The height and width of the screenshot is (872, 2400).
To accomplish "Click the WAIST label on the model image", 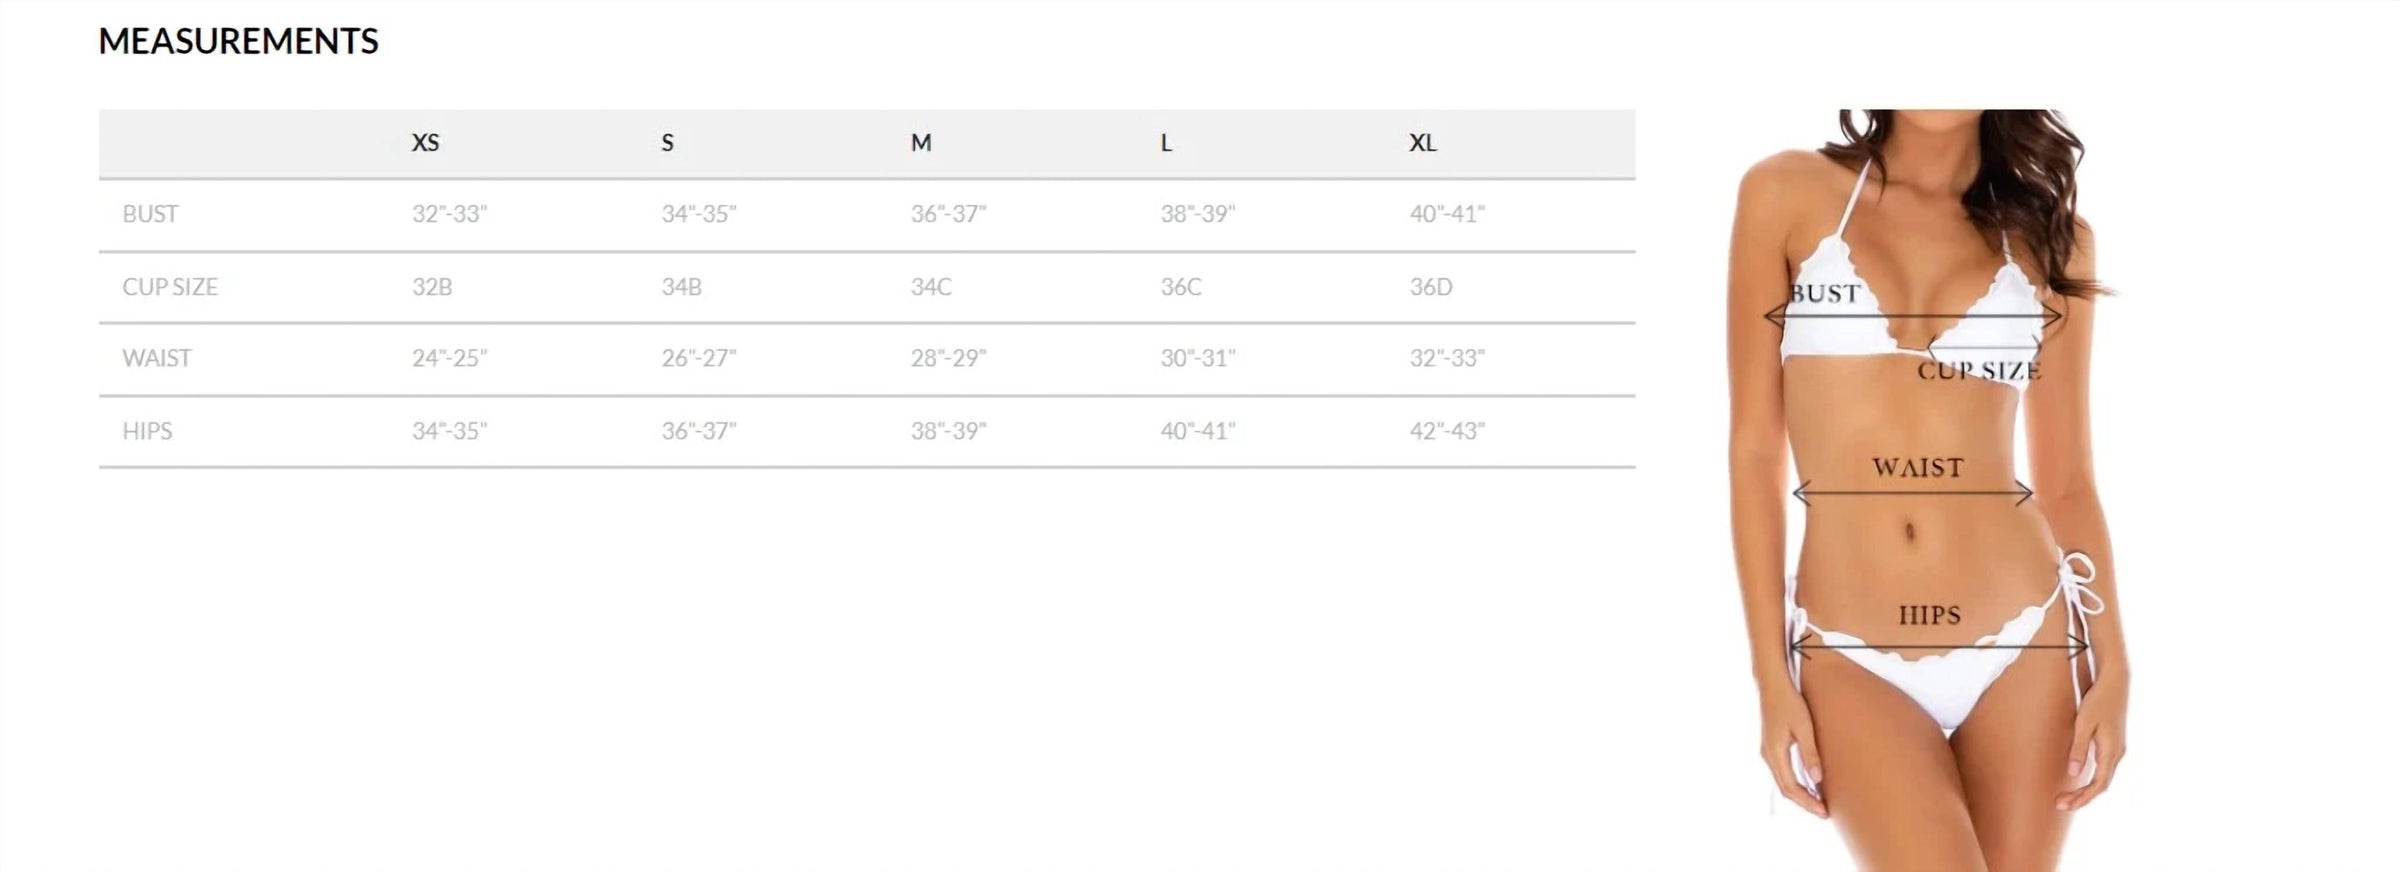I will click(1917, 468).
